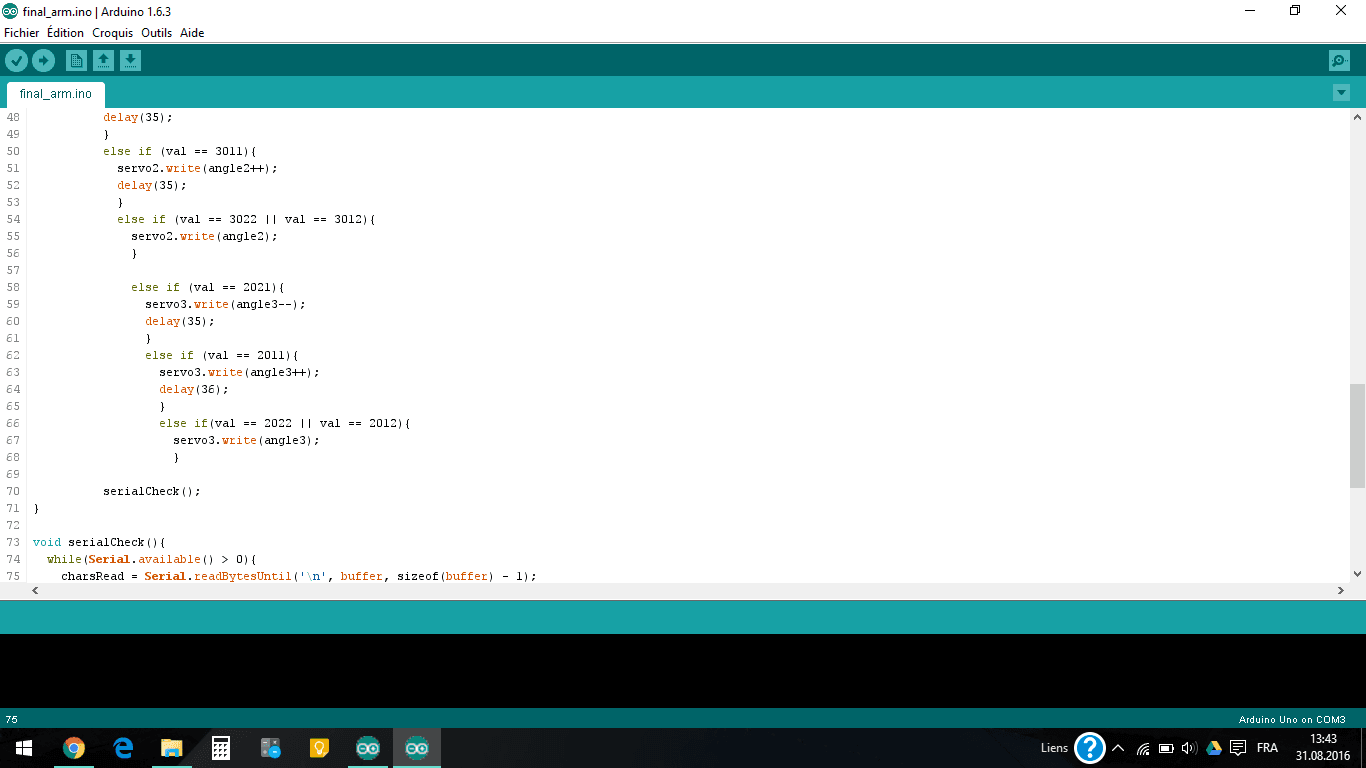Select the final_arm.ino tab
The height and width of the screenshot is (768, 1366).
point(55,93)
